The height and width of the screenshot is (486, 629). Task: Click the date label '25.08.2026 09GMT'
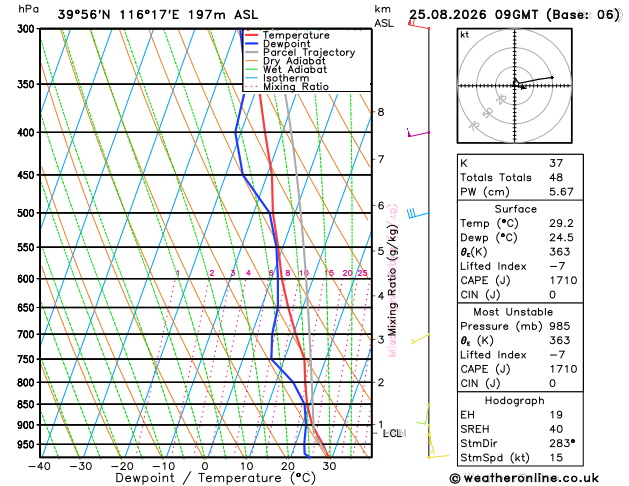(x=473, y=15)
